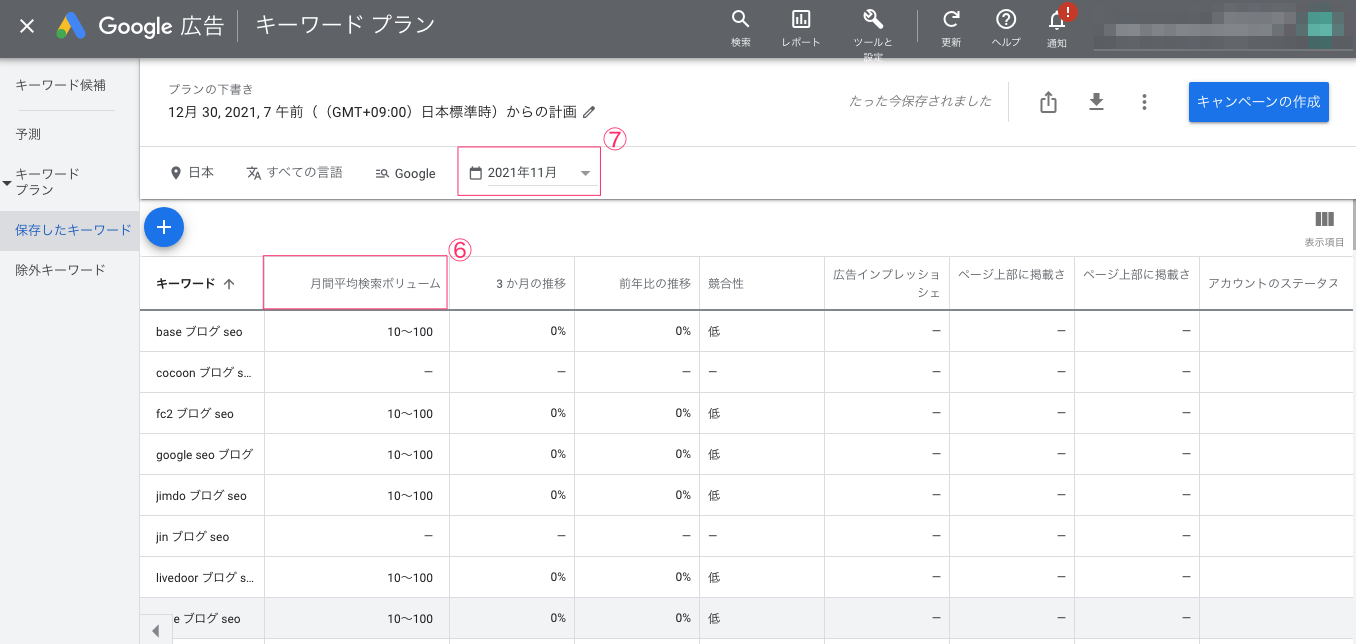Screen dimensions: 1356x644
Task: Sort by 前年比の推移 column
Action: point(654,283)
